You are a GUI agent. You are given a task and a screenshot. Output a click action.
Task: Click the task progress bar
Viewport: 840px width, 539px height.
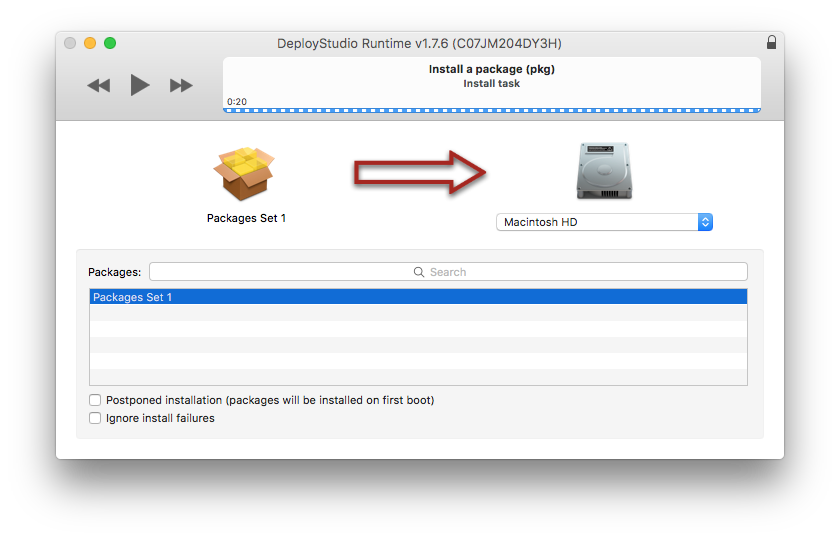[492, 110]
